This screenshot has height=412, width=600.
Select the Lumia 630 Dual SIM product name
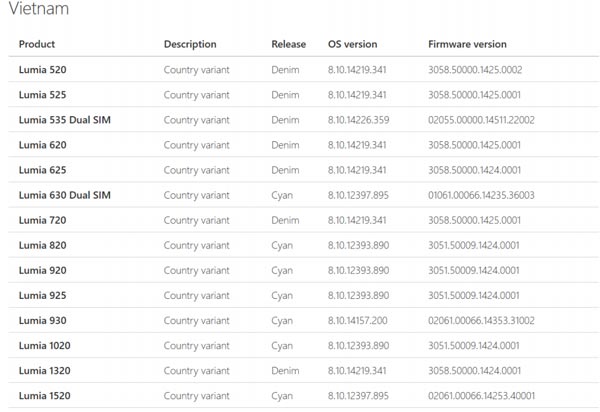click(x=65, y=195)
